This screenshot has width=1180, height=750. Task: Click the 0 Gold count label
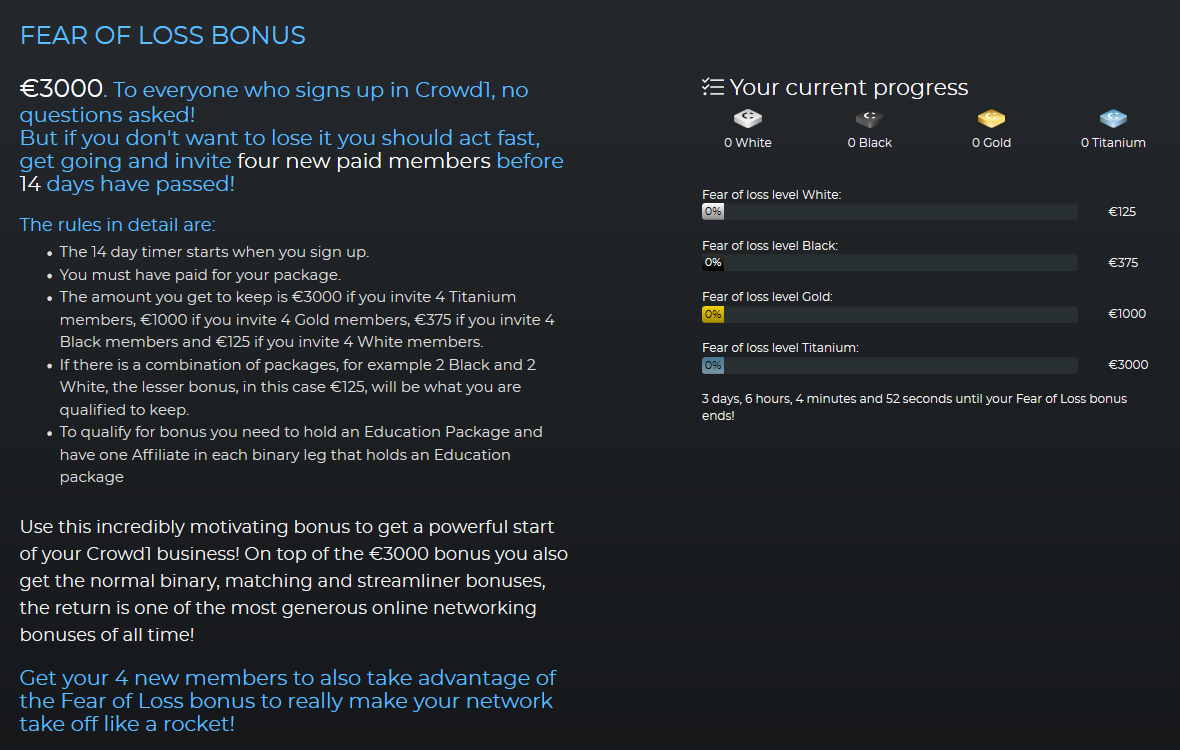[991, 143]
